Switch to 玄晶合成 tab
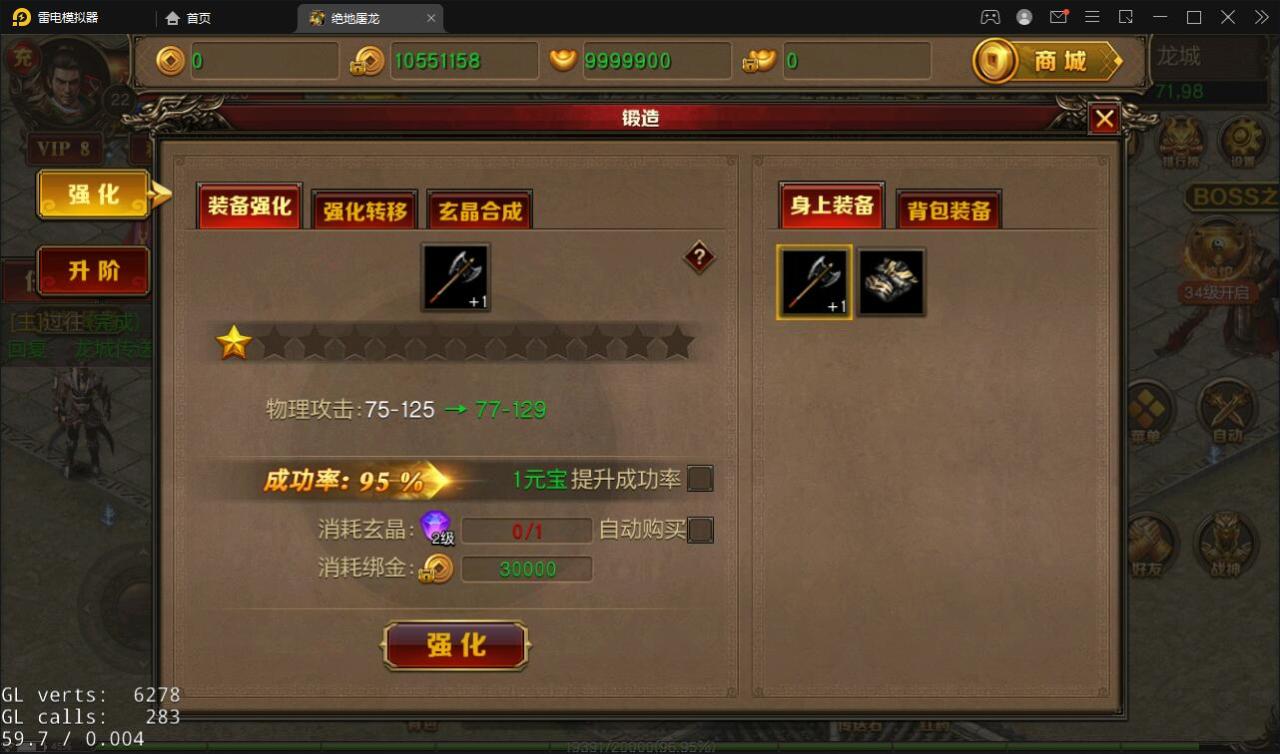 pos(480,210)
